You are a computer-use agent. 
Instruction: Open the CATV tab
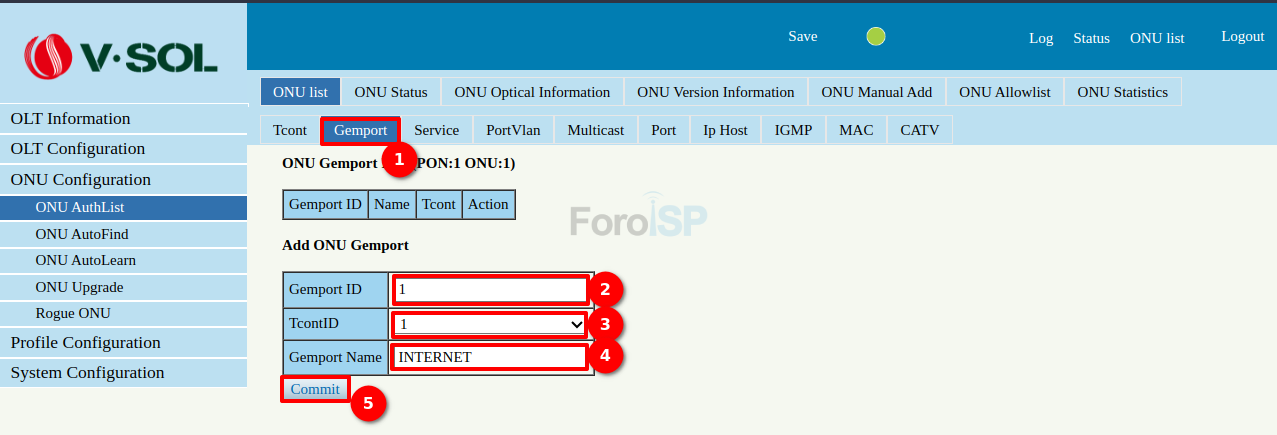click(919, 130)
